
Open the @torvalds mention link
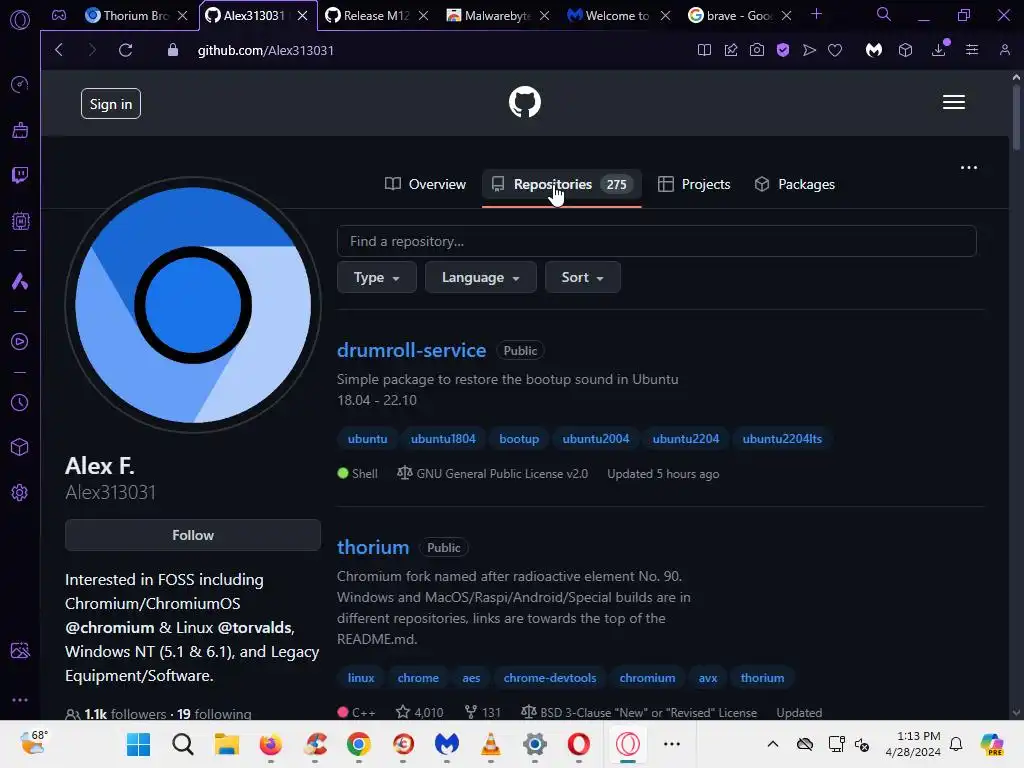click(255, 628)
